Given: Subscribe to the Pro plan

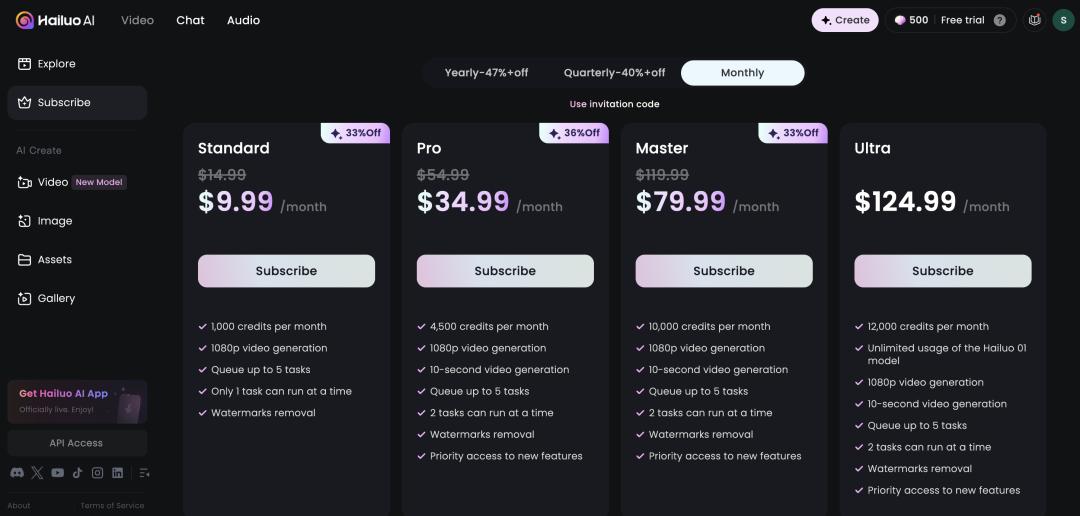Looking at the screenshot, I should point(505,271).
